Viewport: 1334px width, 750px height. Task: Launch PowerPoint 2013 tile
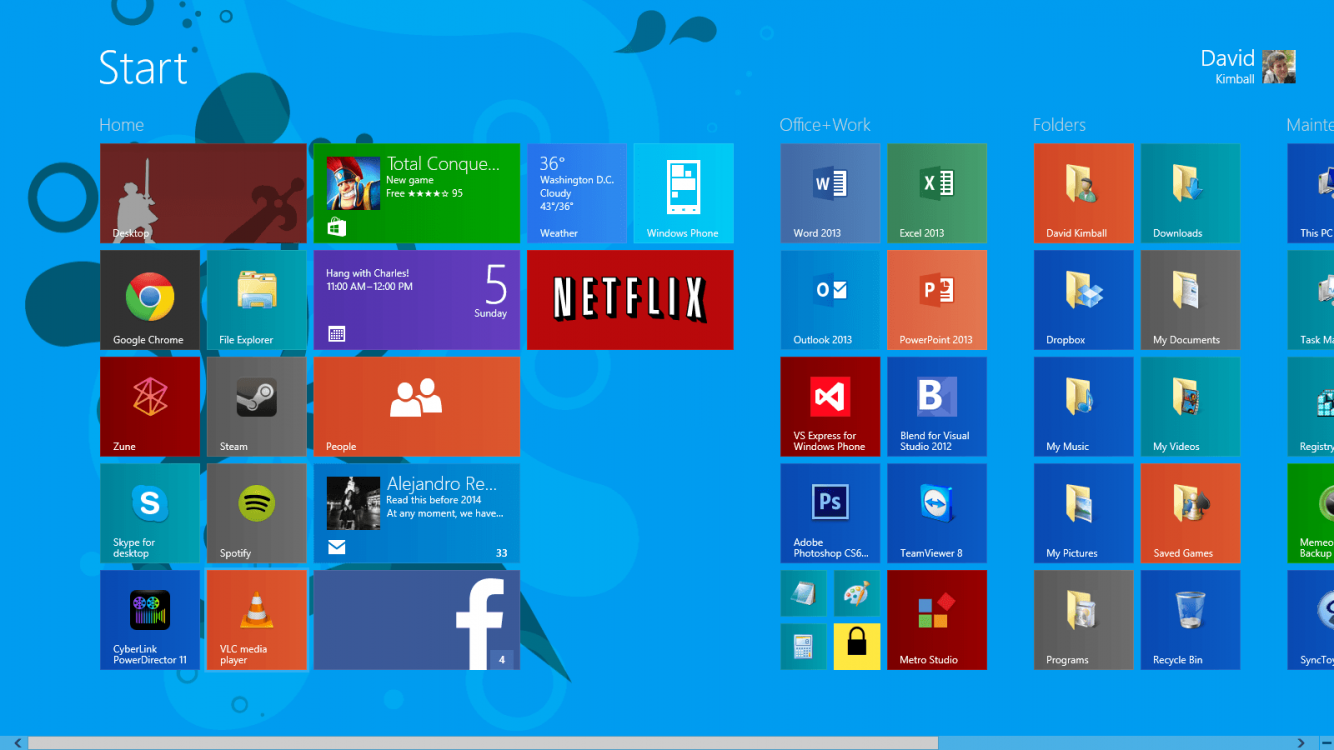click(x=937, y=300)
